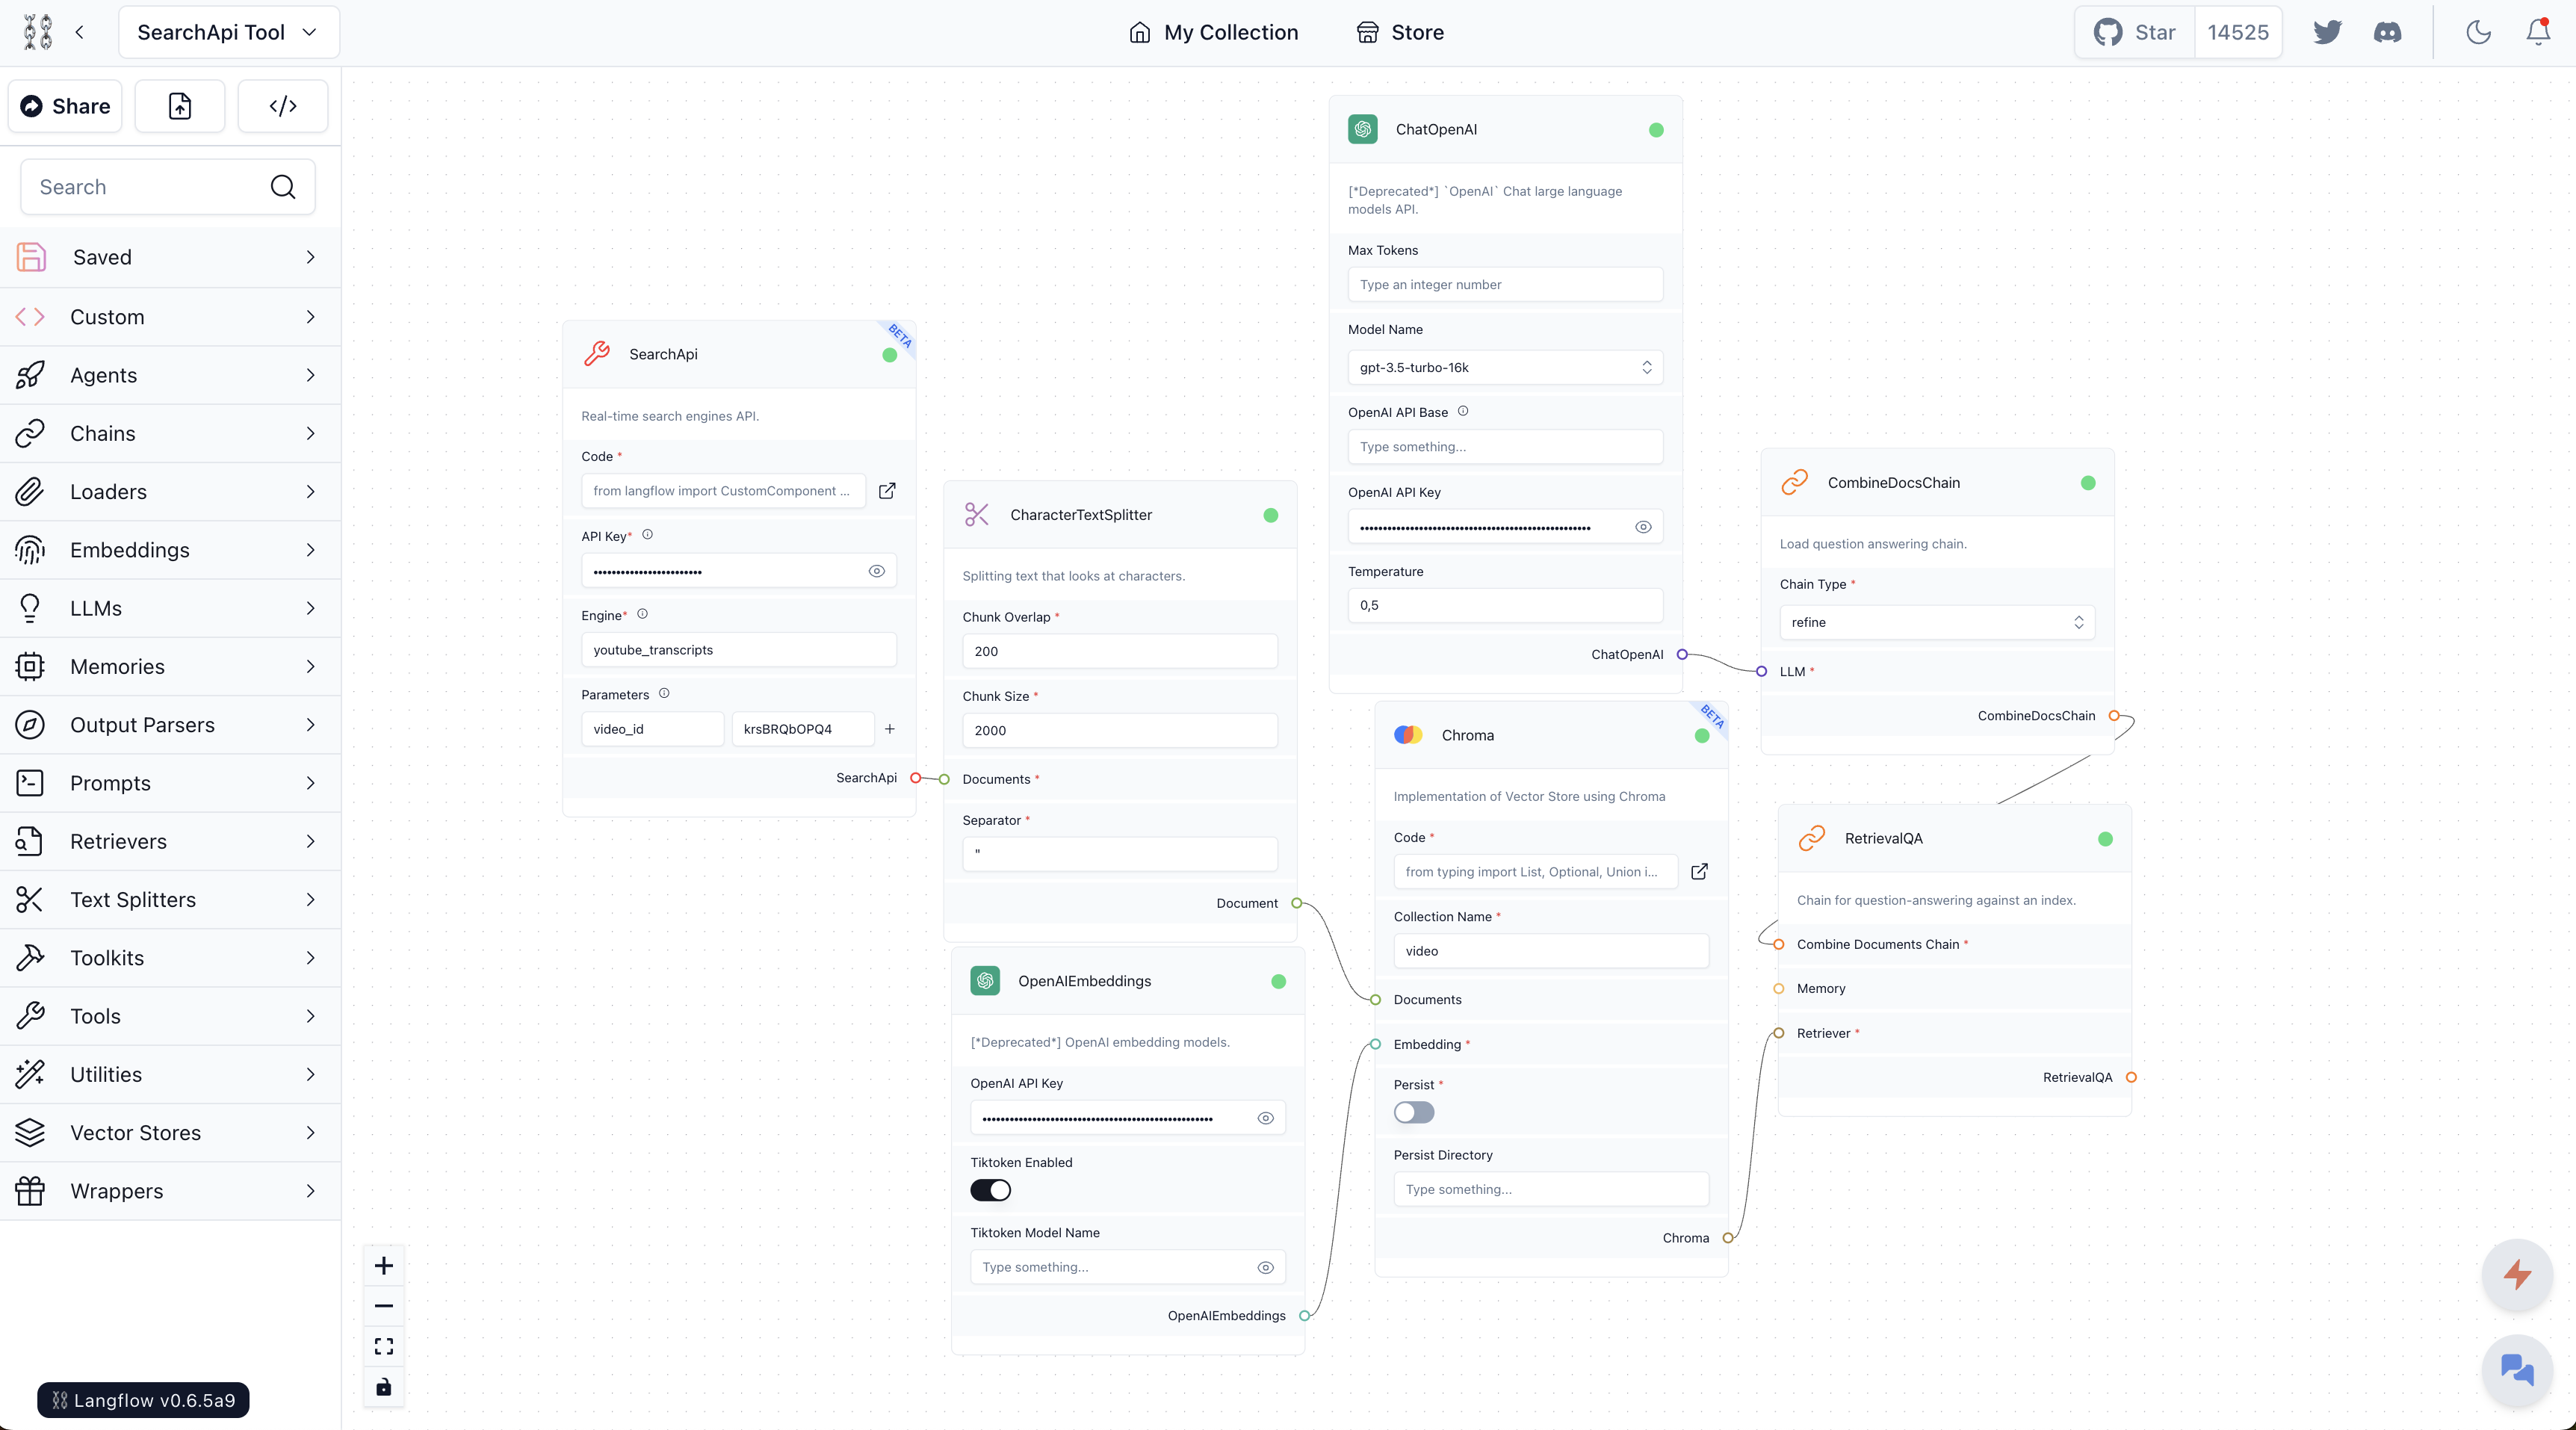This screenshot has width=2576, height=1430.
Task: Star the project on GitHub
Action: (2135, 32)
